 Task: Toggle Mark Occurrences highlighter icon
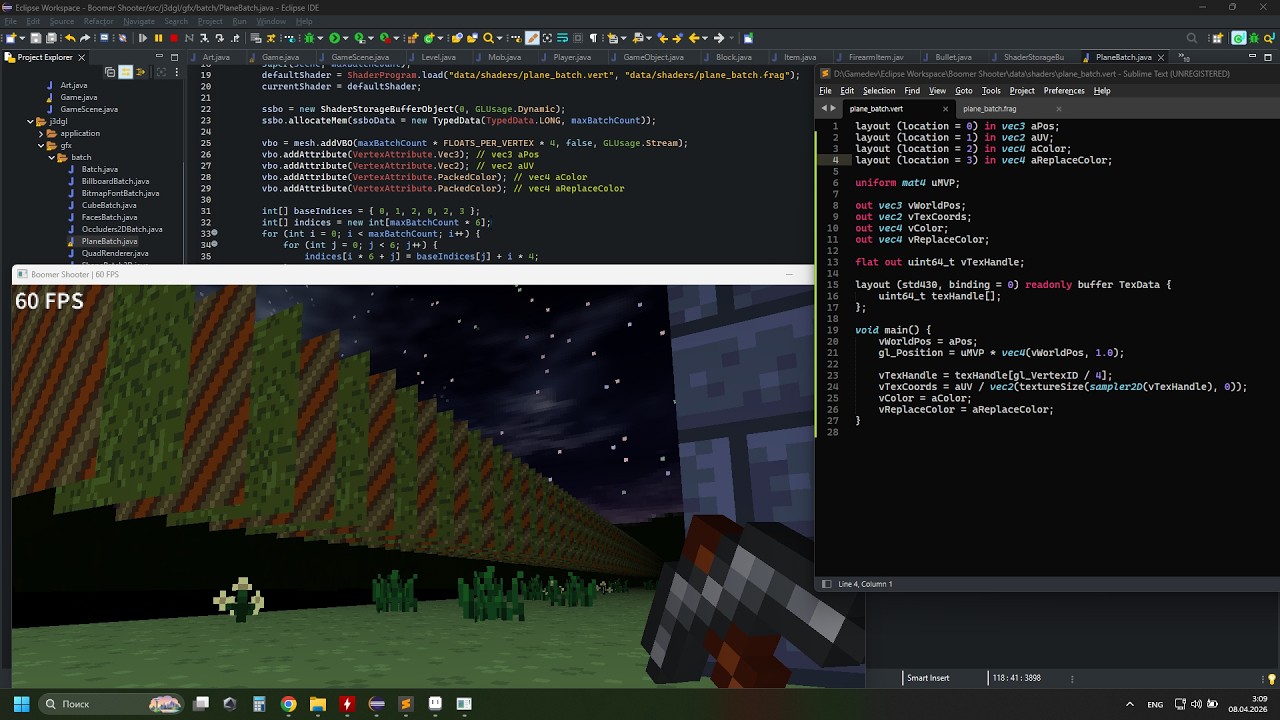click(x=532, y=38)
